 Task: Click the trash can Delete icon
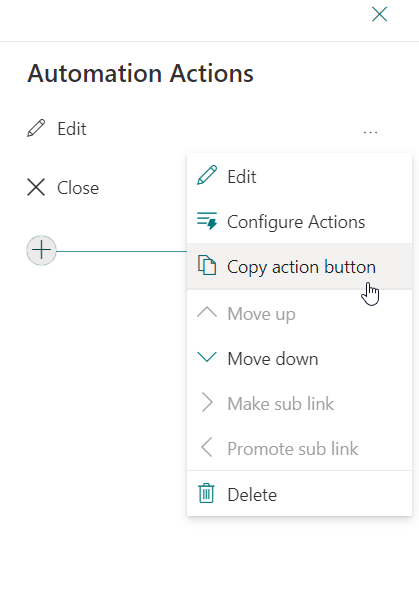(206, 493)
